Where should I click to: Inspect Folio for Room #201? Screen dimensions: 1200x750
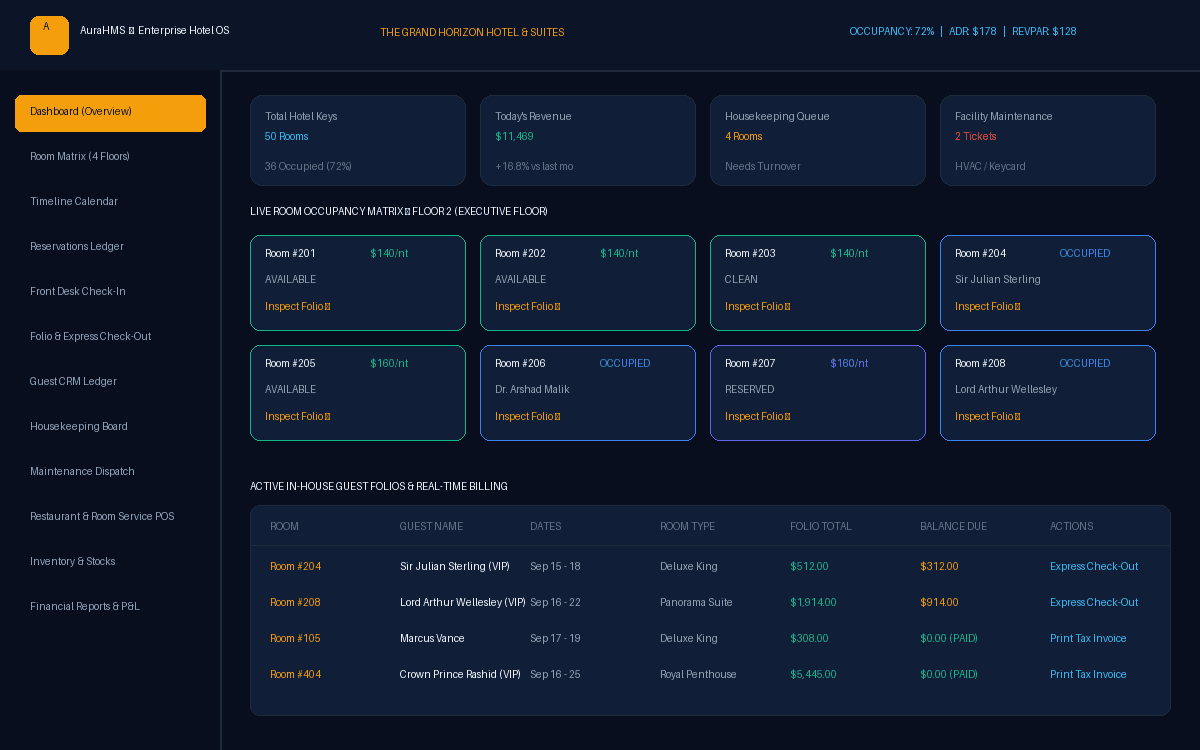(x=298, y=307)
